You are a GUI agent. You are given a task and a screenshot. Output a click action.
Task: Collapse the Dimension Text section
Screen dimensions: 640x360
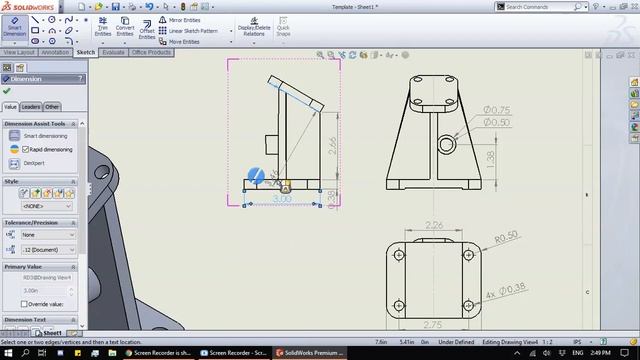pos(73,320)
